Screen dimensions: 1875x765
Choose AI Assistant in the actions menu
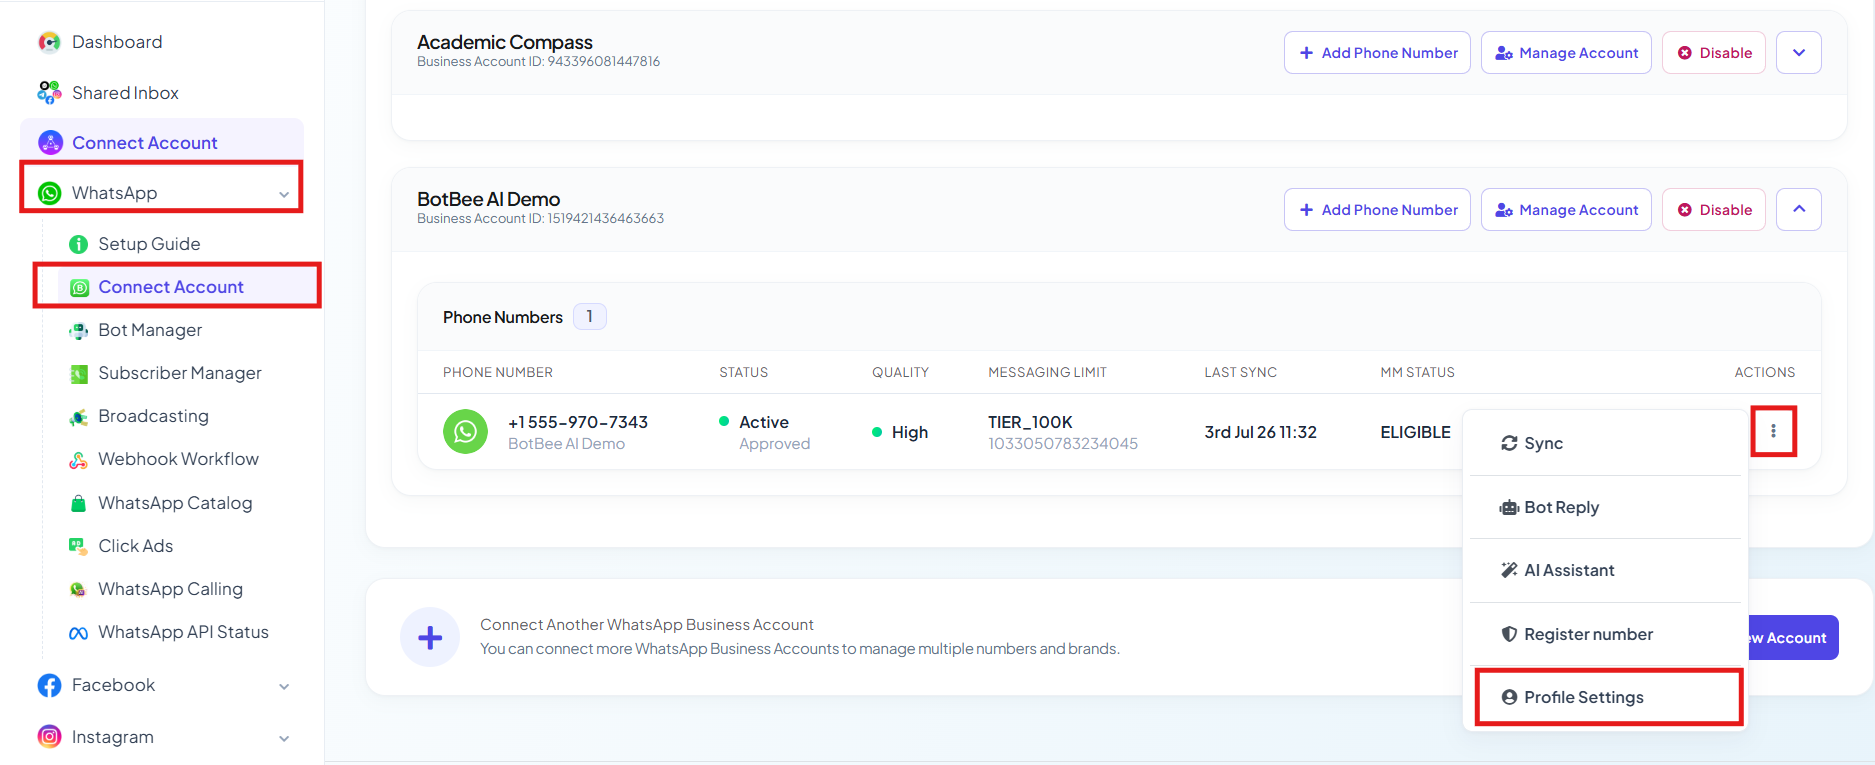click(x=1605, y=570)
